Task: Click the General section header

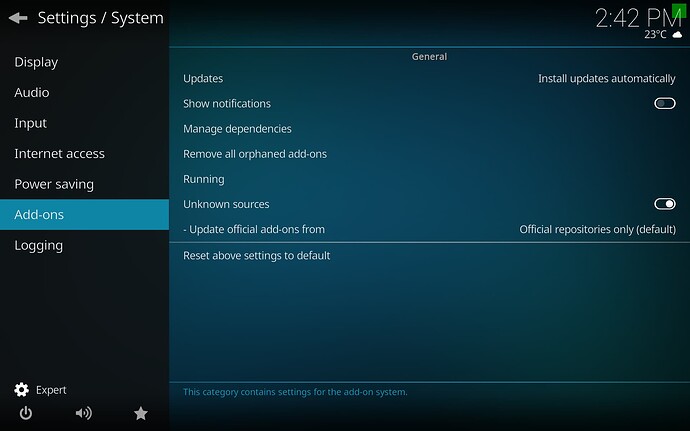Action: (429, 56)
